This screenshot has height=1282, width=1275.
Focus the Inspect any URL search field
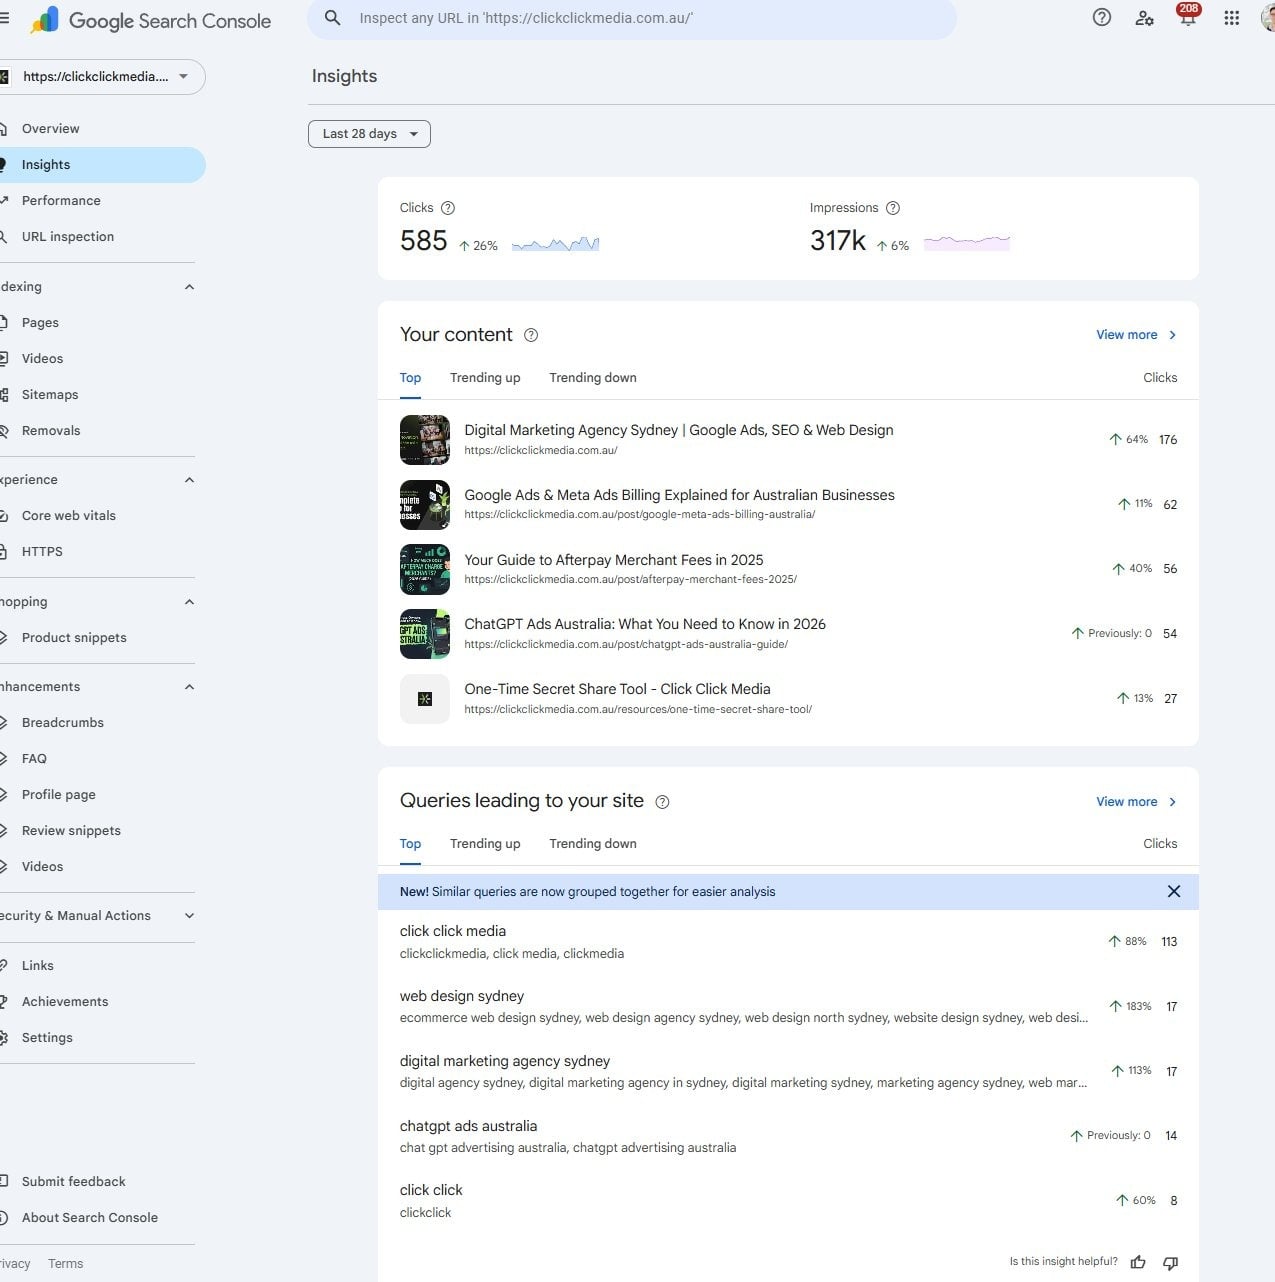[632, 18]
